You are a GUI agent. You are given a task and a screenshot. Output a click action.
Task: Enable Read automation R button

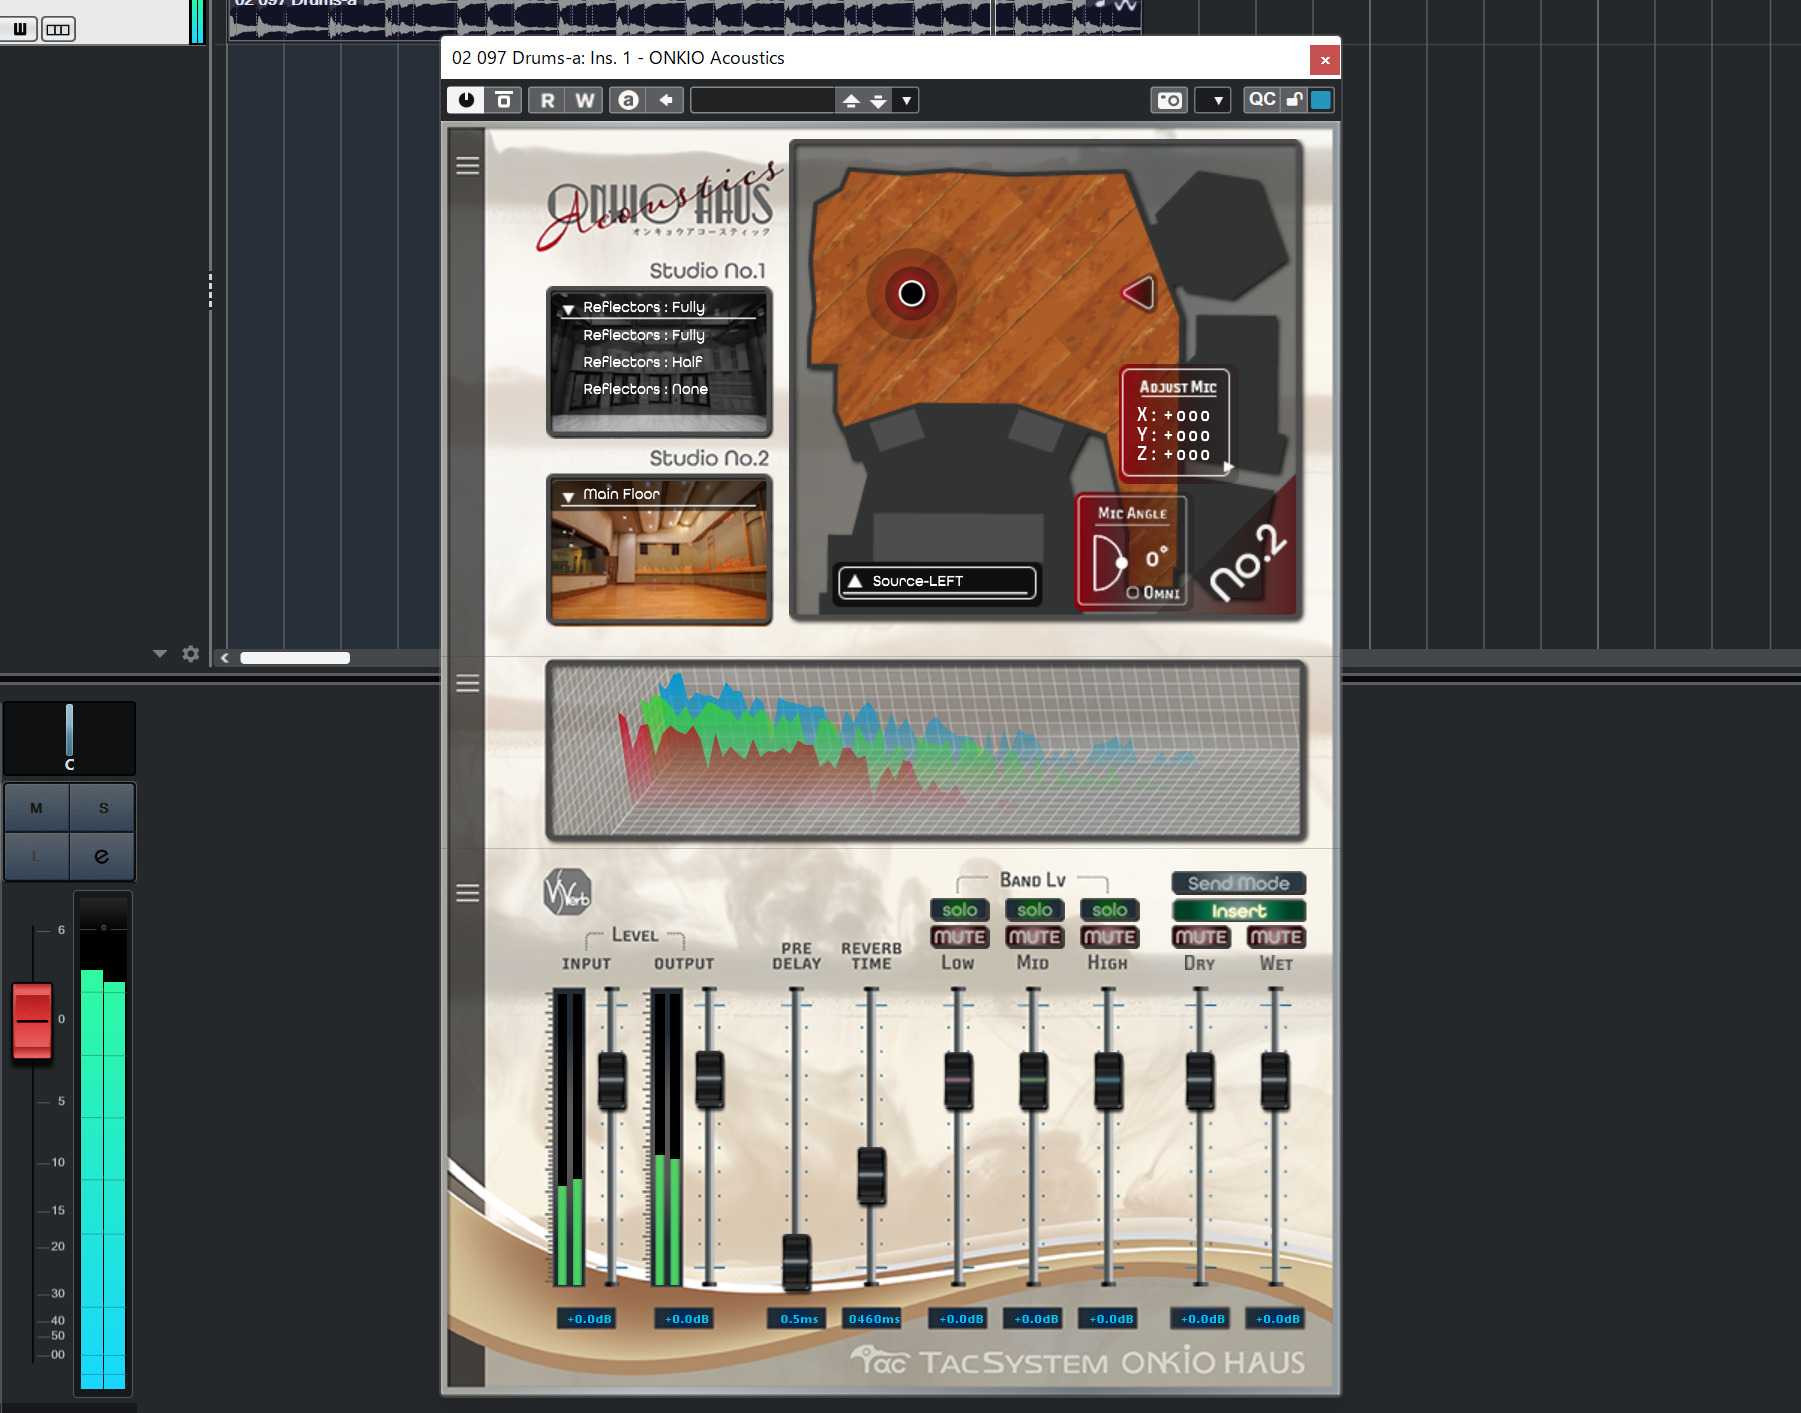click(x=547, y=100)
